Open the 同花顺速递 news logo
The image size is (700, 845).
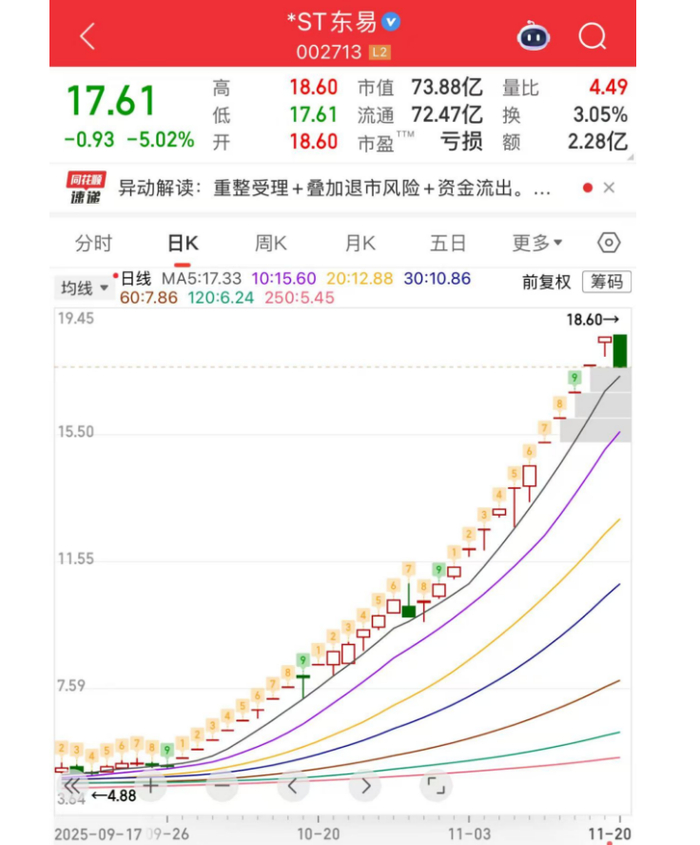pyautogui.click(x=85, y=188)
